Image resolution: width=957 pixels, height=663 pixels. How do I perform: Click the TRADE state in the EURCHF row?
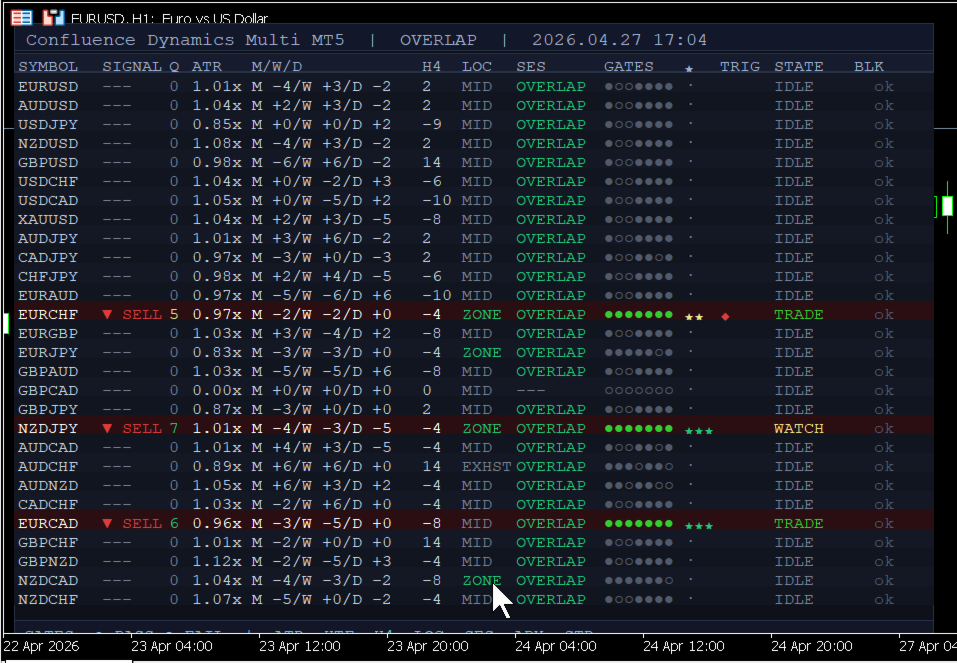pos(799,315)
